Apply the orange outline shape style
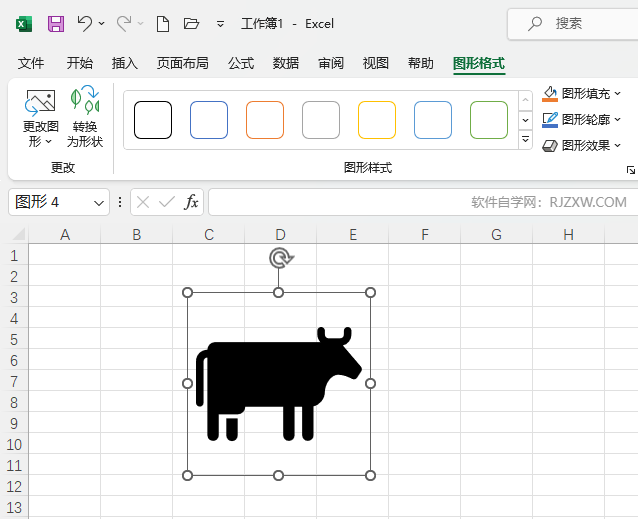 (x=265, y=120)
